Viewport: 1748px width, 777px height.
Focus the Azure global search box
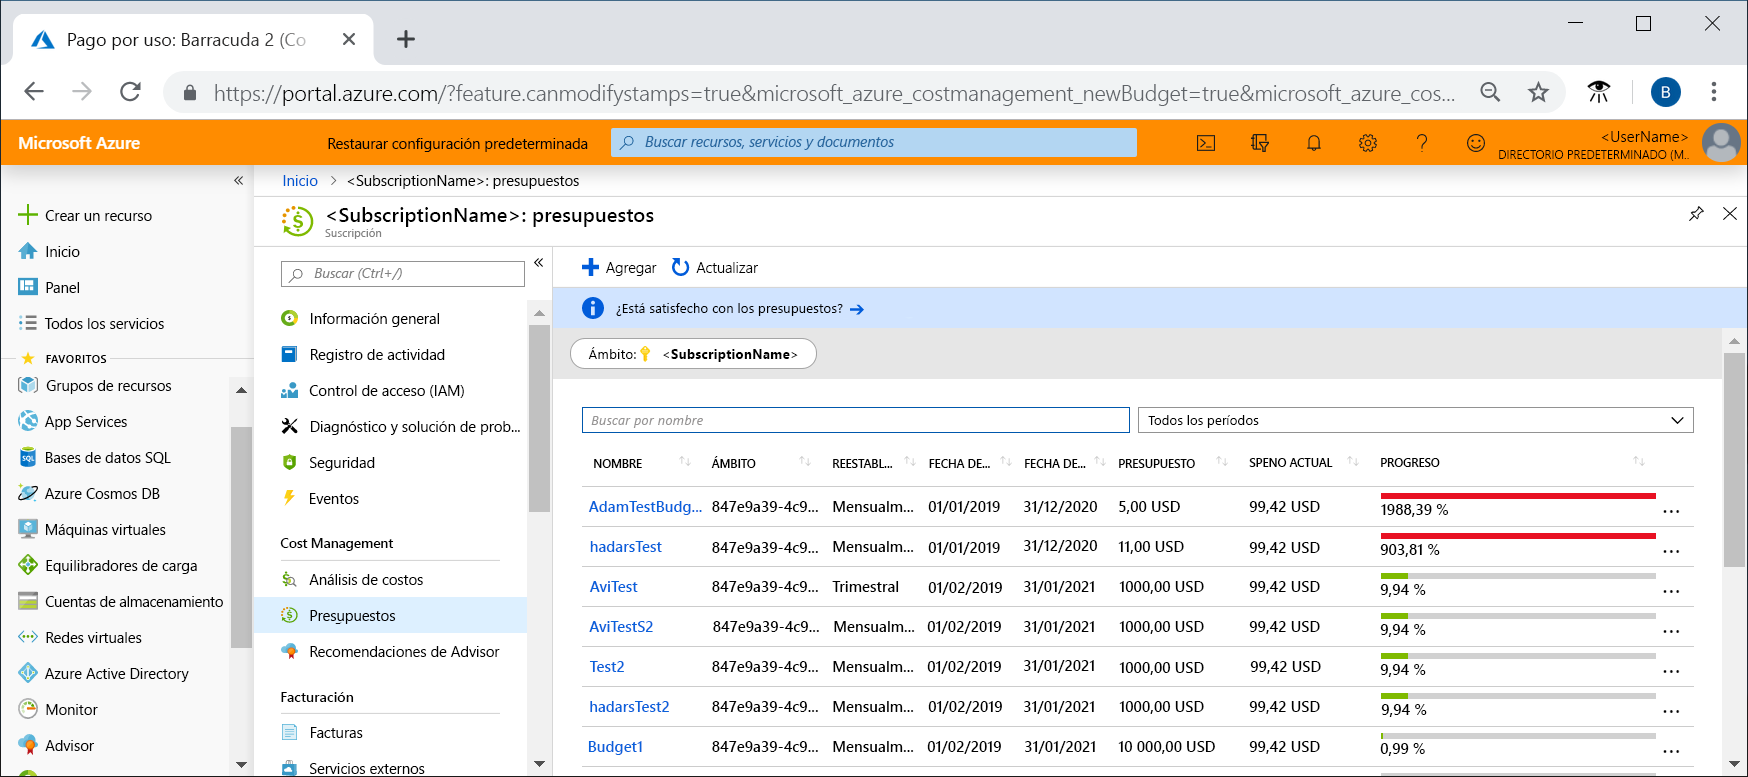click(x=874, y=142)
